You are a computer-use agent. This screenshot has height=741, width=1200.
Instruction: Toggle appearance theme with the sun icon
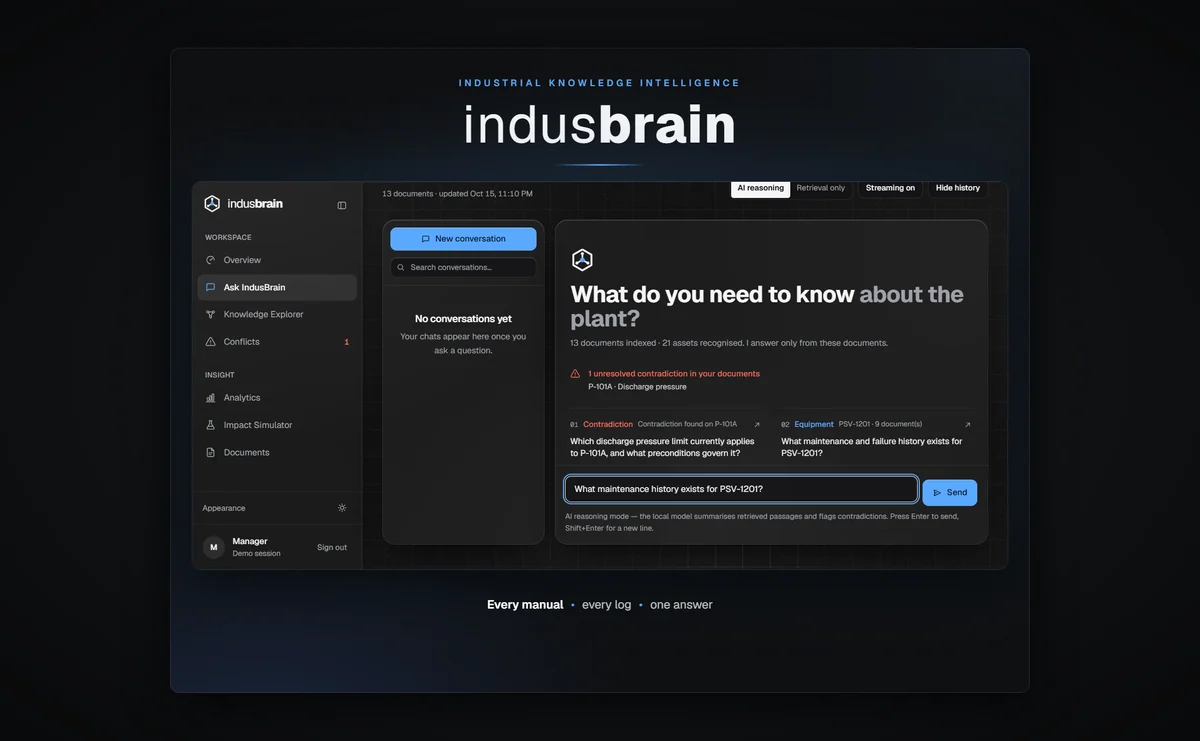342,508
